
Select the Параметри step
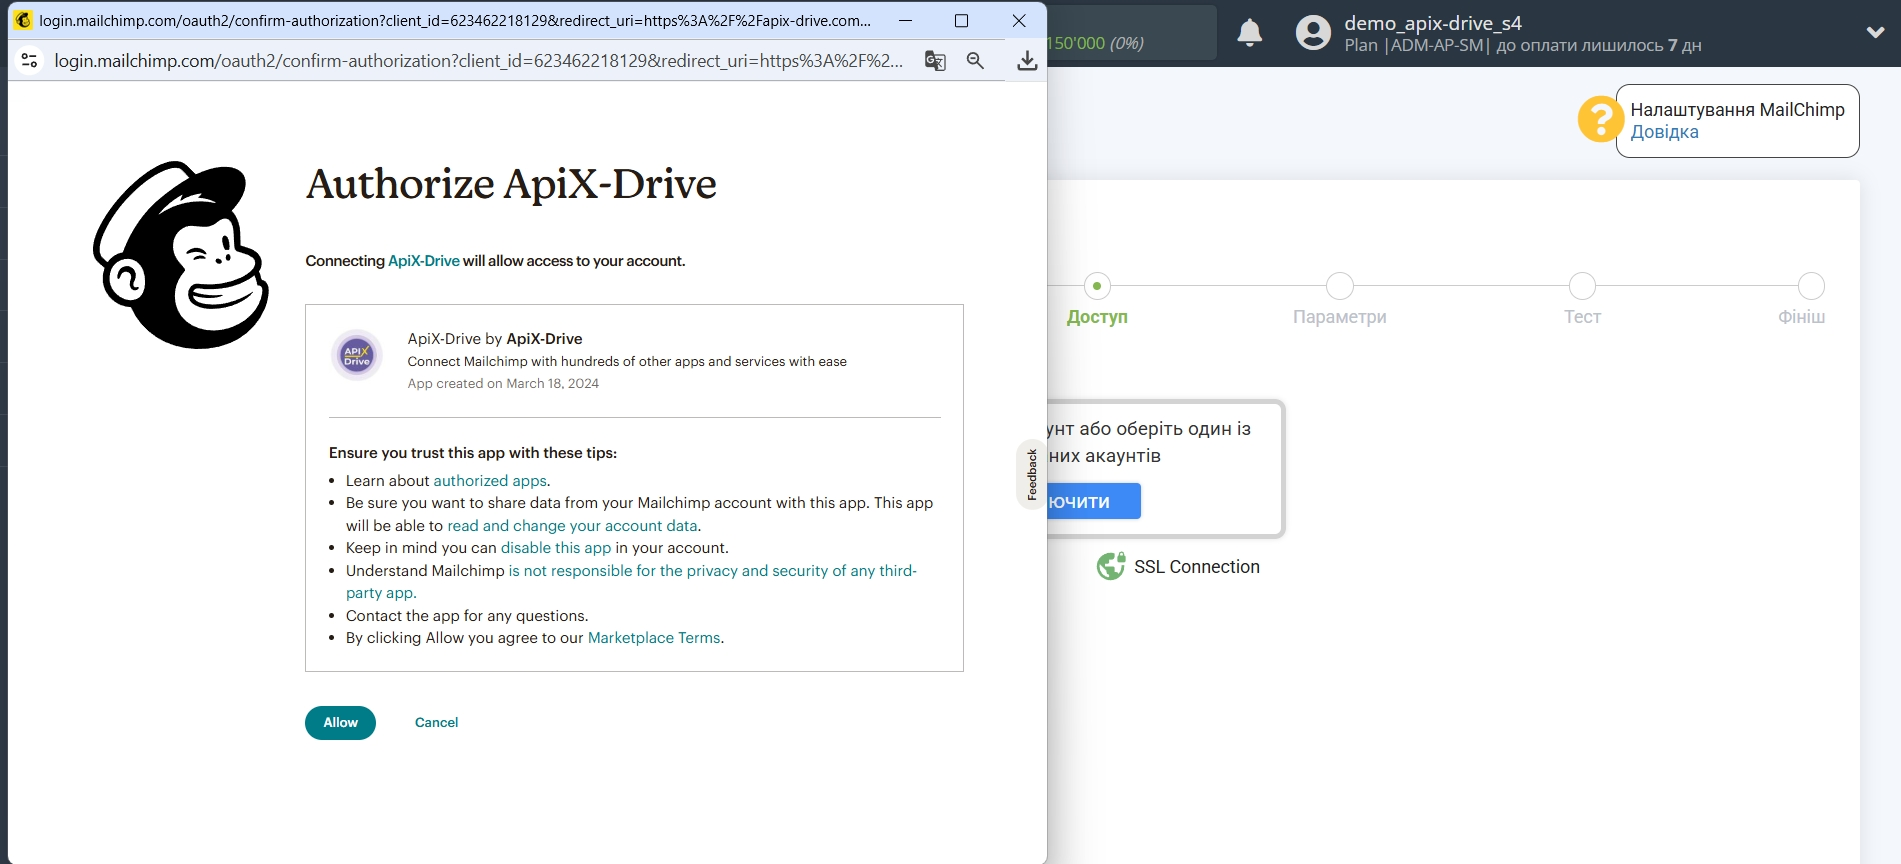(x=1339, y=317)
